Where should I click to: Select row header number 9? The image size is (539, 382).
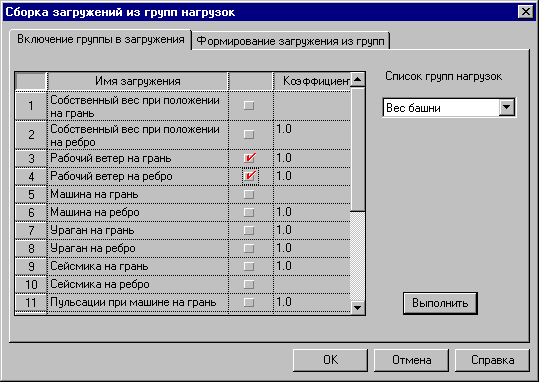tap(31, 266)
